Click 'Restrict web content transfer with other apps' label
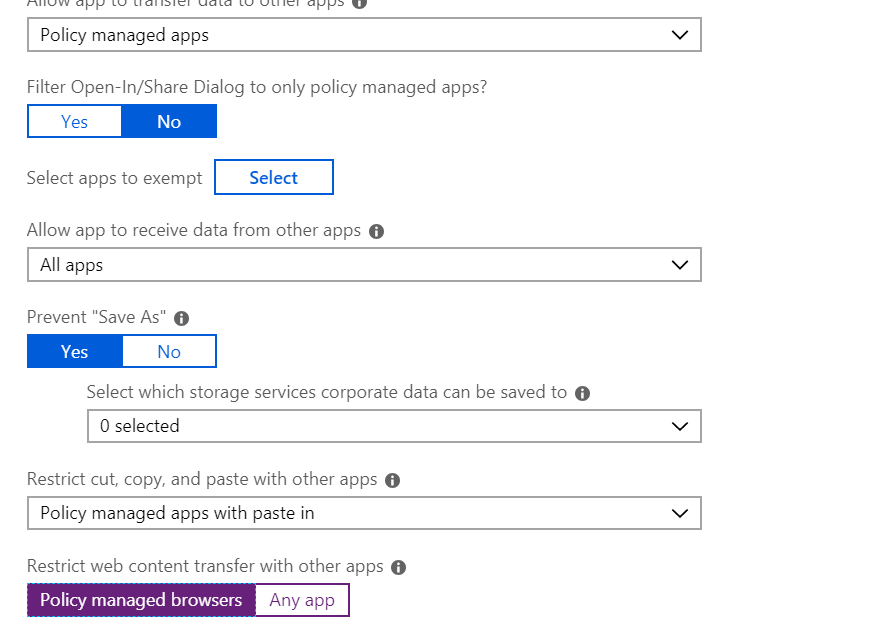The image size is (888, 632). click(x=205, y=567)
